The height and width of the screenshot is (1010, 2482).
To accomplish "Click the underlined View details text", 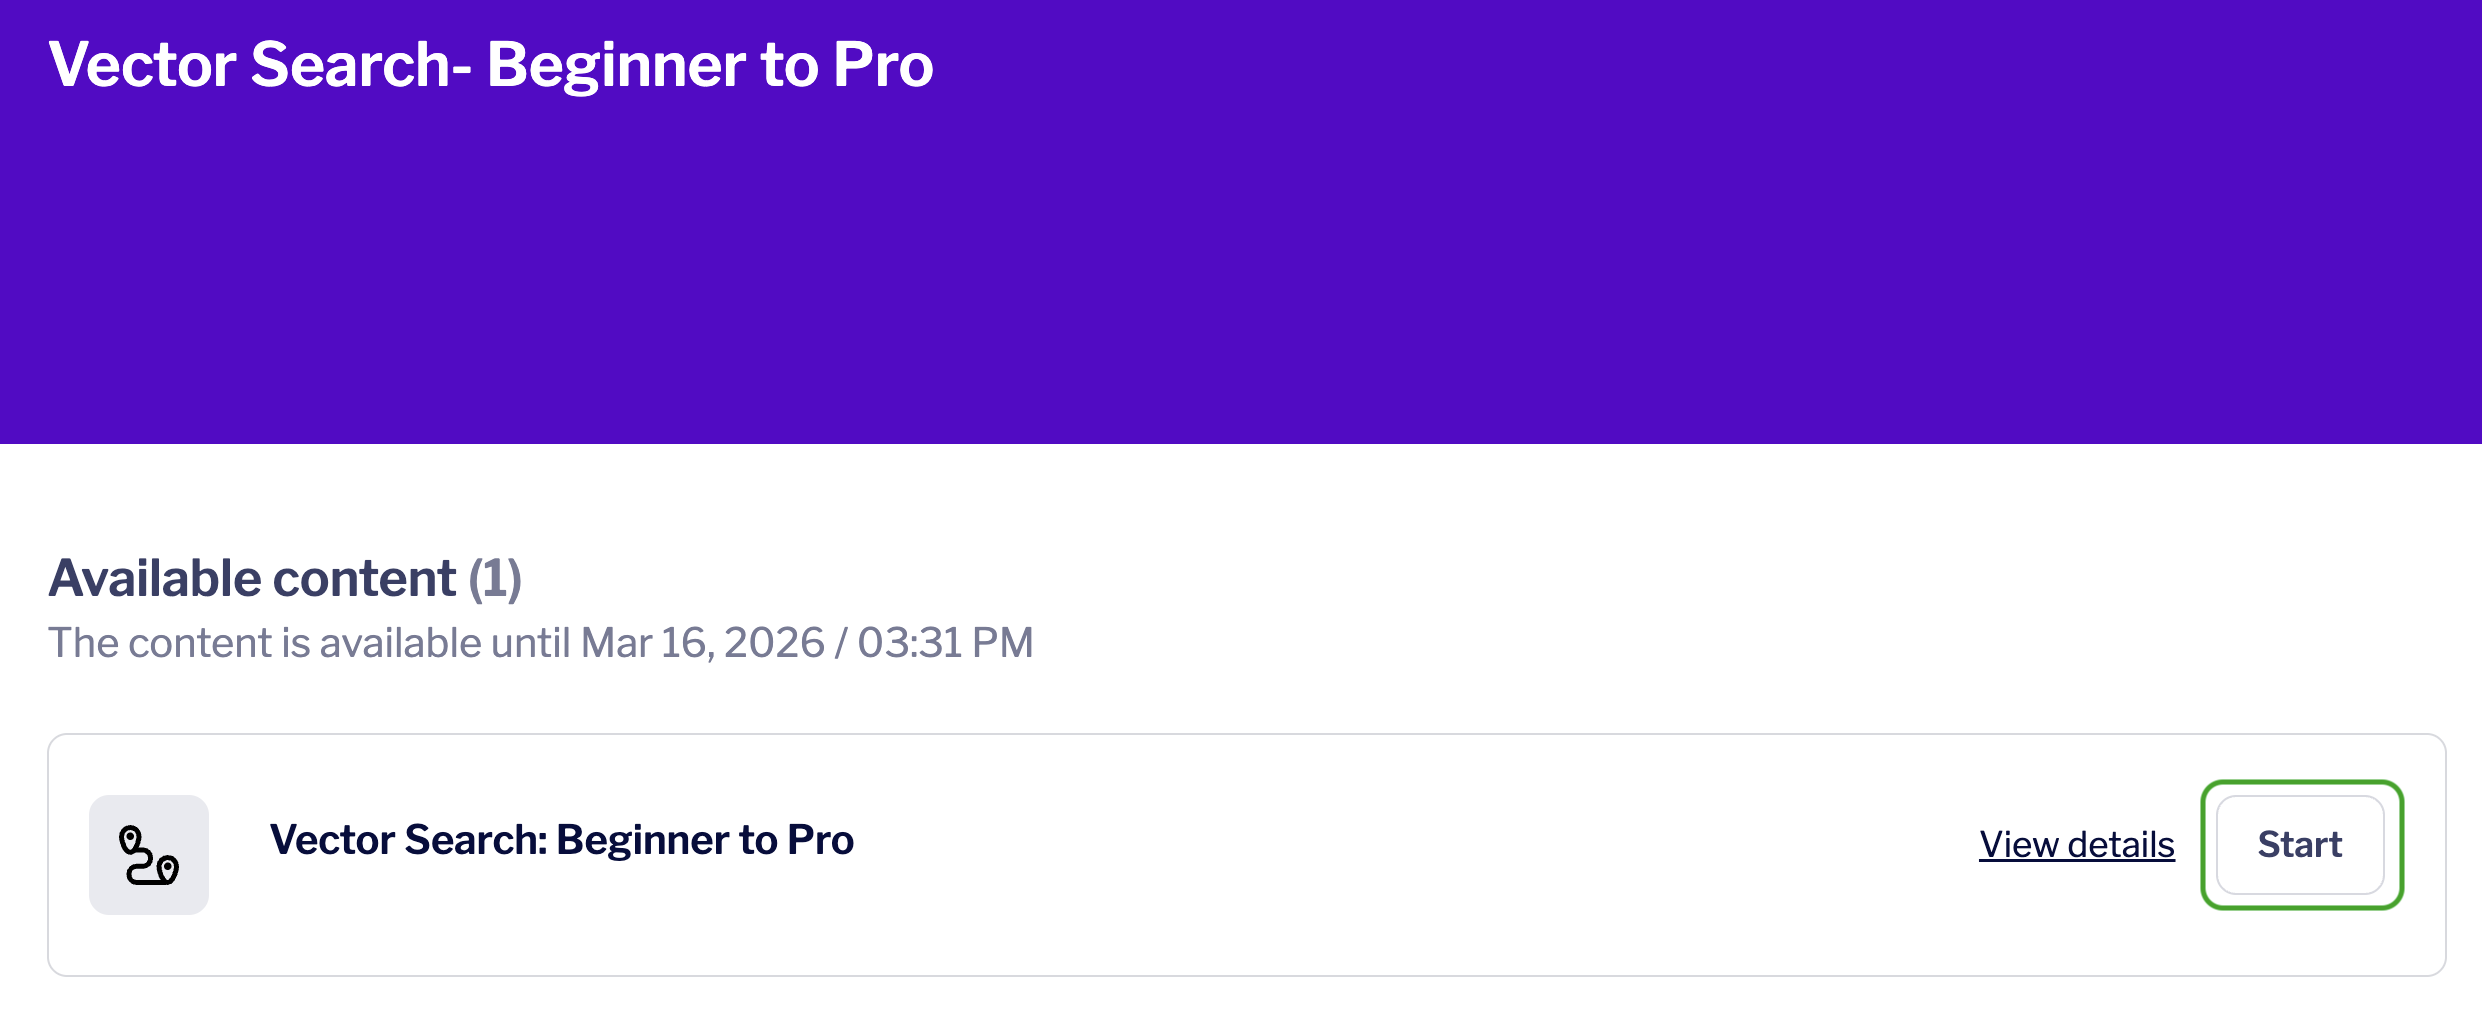I will tap(2076, 845).
